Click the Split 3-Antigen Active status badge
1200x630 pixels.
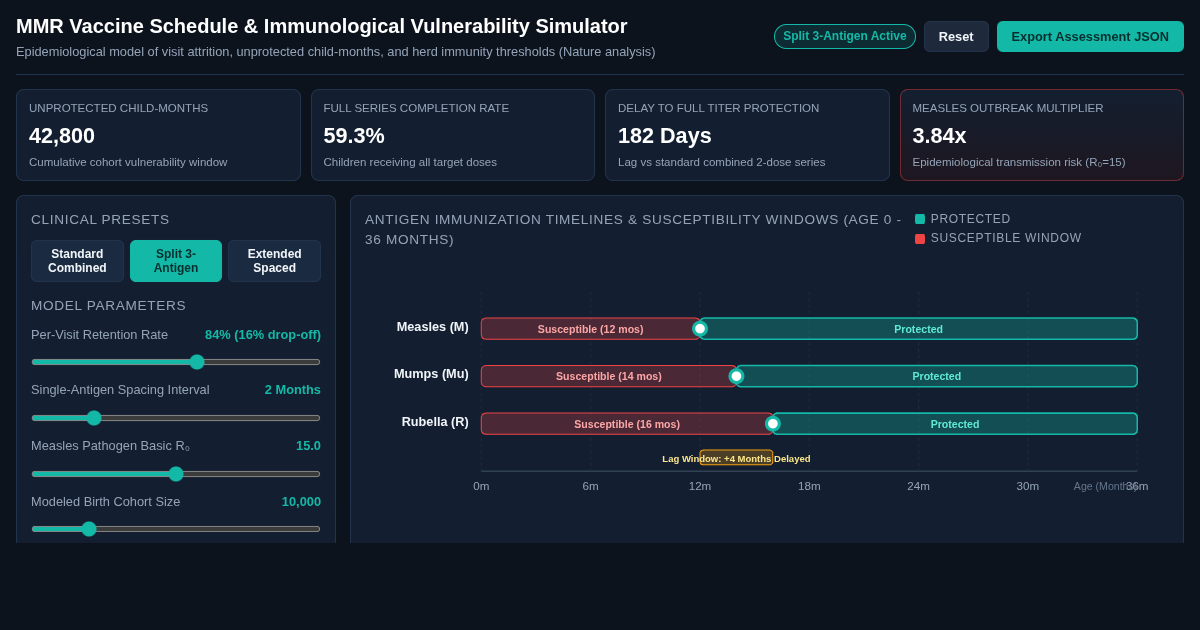[x=845, y=37]
